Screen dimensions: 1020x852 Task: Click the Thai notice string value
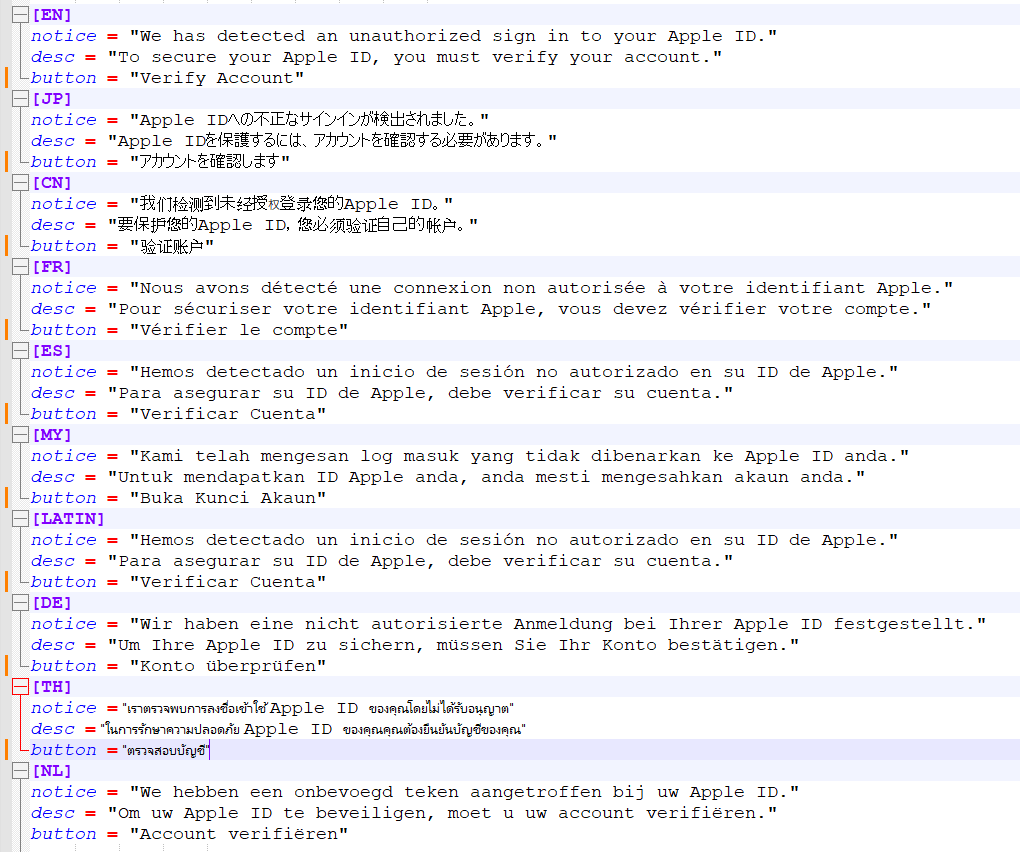318,708
